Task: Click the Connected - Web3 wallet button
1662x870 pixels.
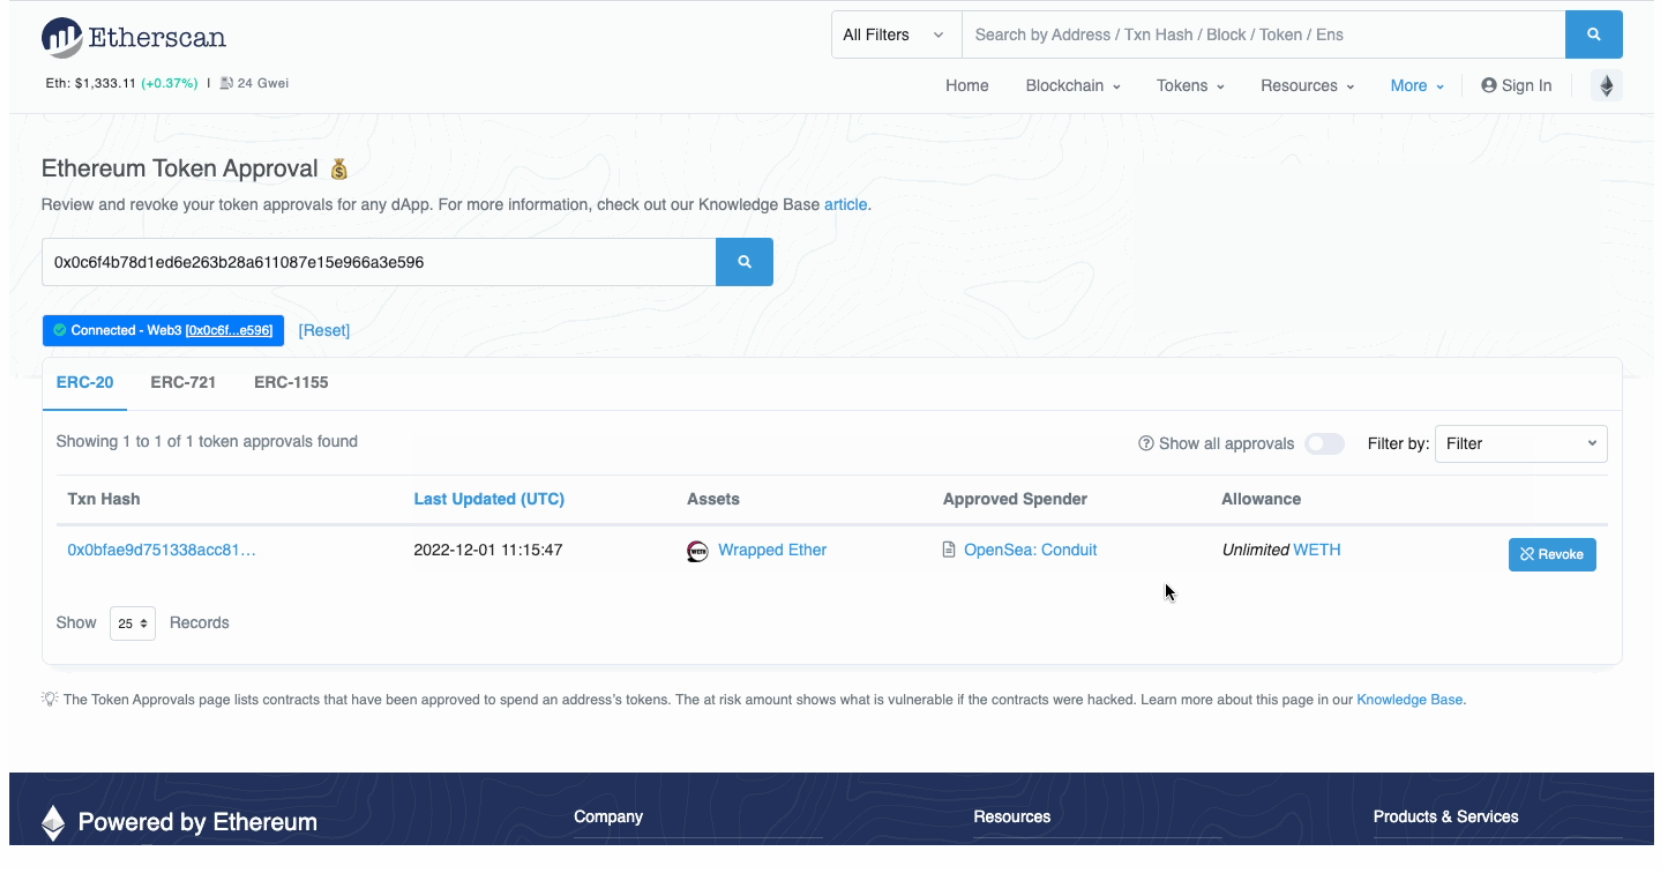Action: tap(163, 331)
